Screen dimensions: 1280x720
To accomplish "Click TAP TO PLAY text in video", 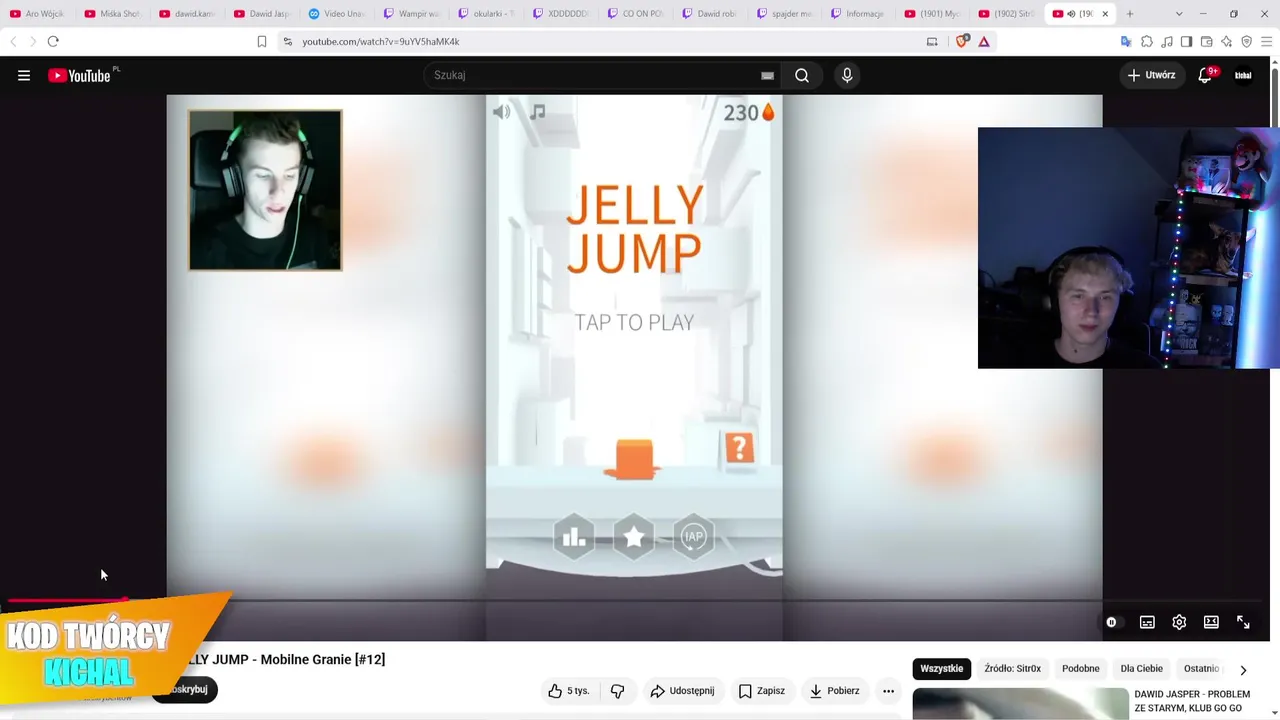I will 634,322.
